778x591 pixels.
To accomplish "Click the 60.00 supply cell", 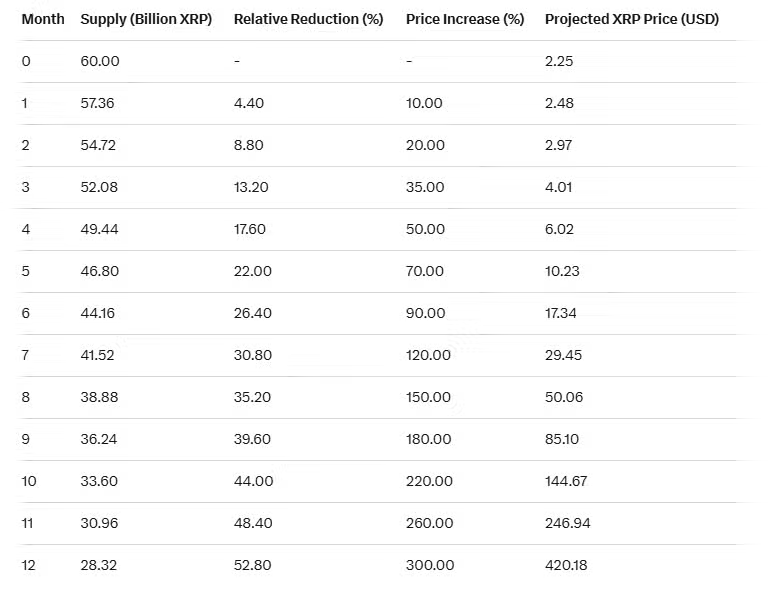I will 100,61.
